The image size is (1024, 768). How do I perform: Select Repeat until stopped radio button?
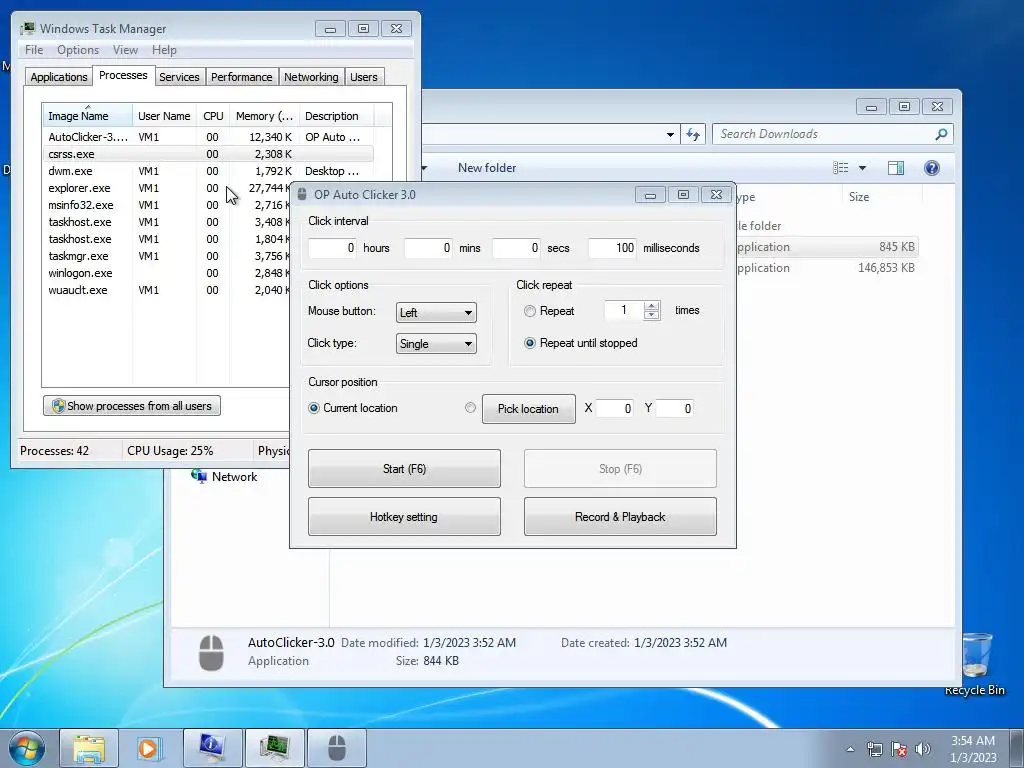click(x=530, y=343)
